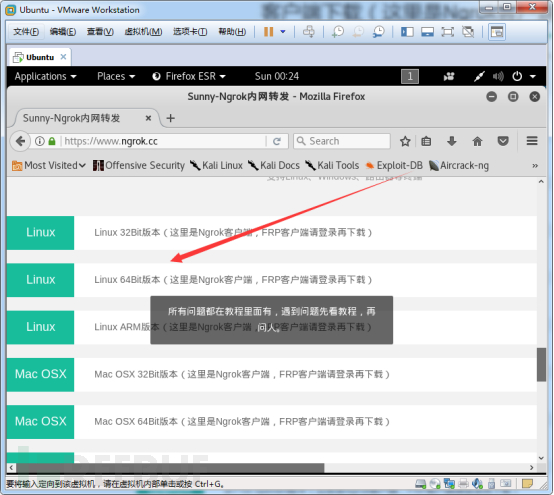Viewport: 554px width, 495px height.
Task: Open the 帮助(H) menu
Action: click(x=232, y=32)
